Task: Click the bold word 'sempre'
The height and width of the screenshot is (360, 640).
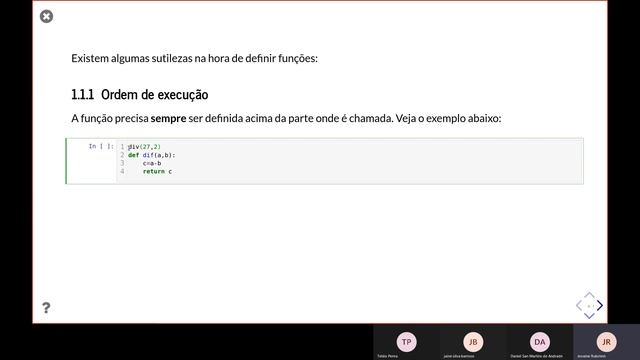Action: (168, 118)
